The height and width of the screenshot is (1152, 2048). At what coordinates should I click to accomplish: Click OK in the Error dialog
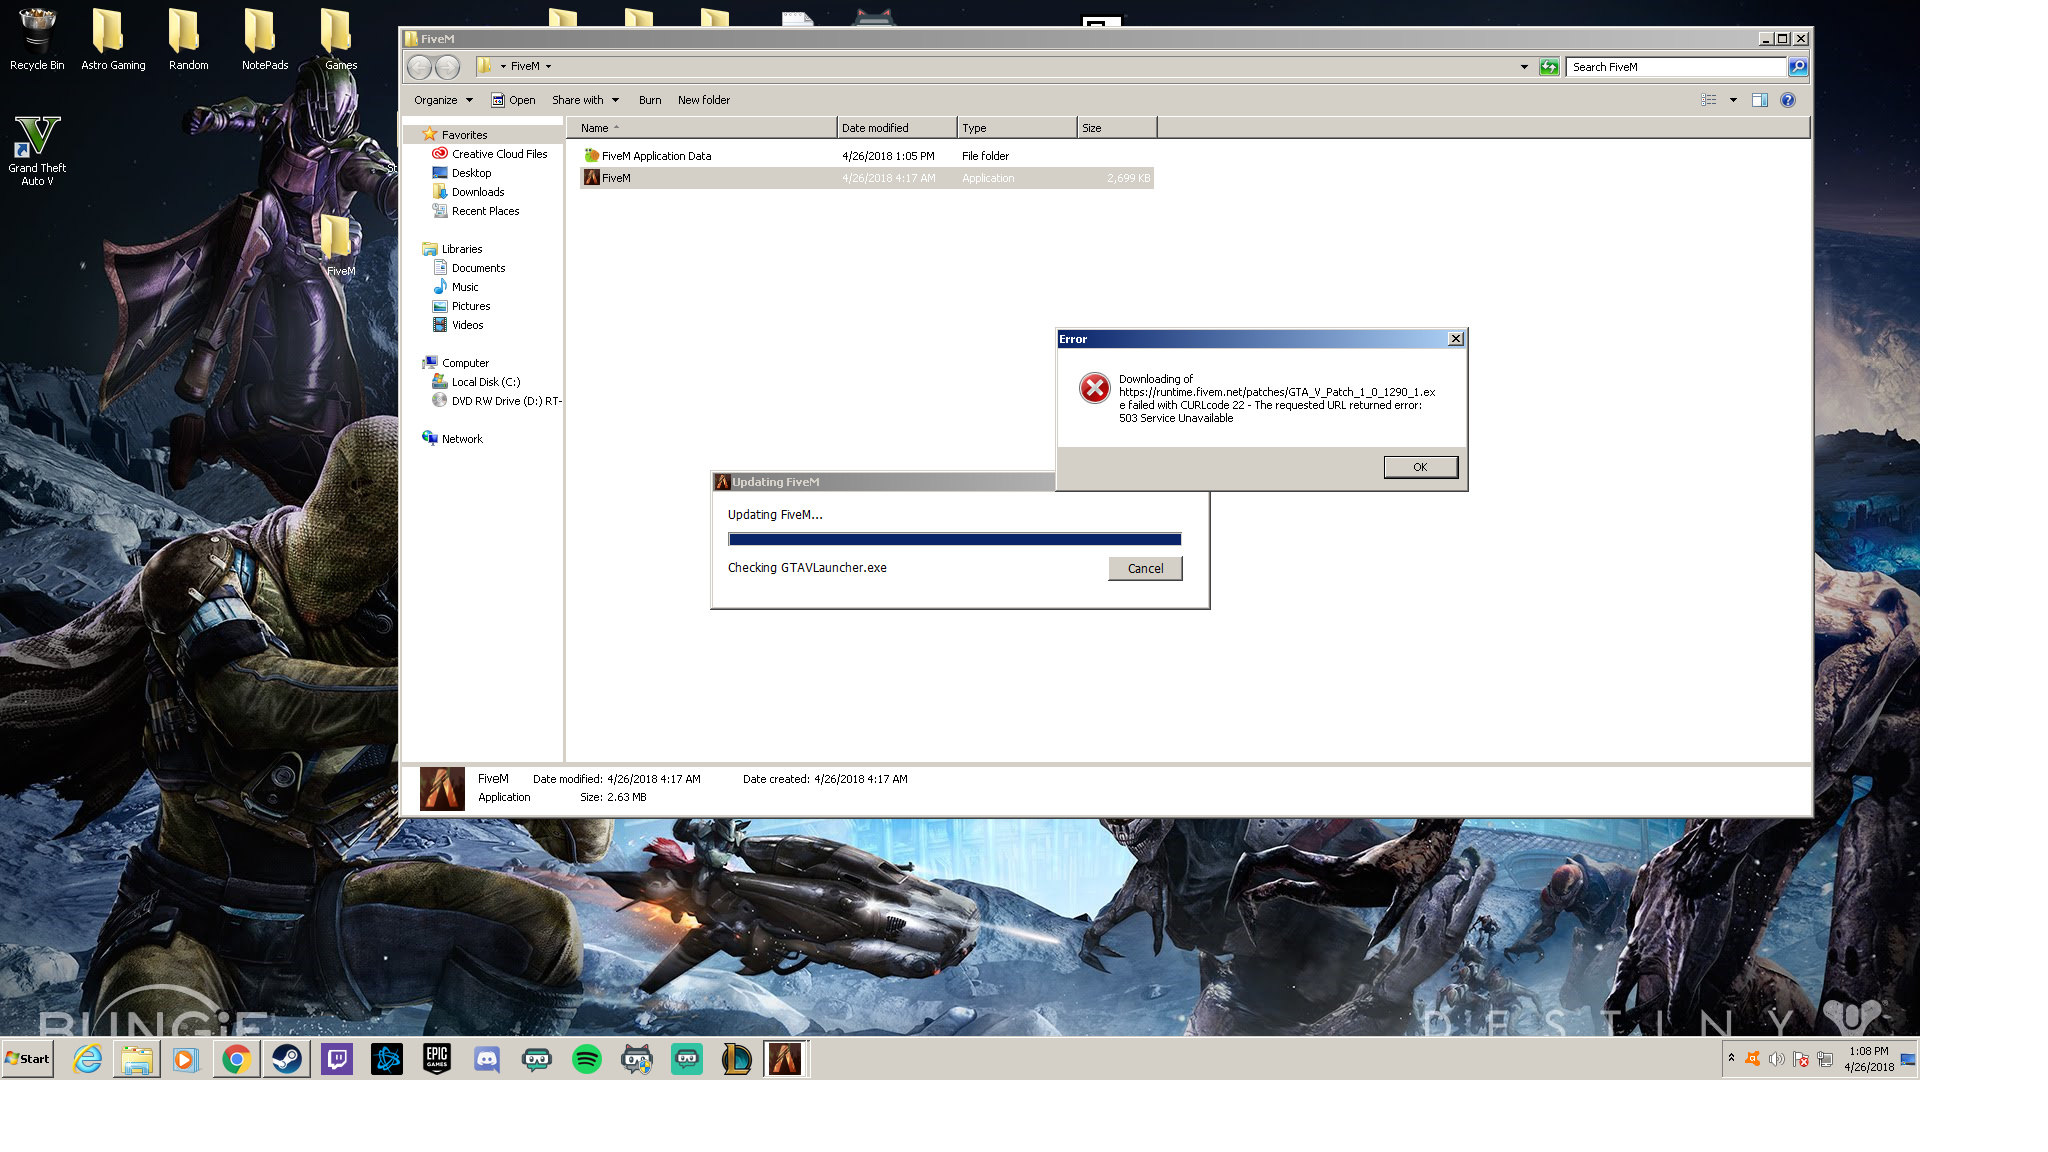pos(1420,467)
